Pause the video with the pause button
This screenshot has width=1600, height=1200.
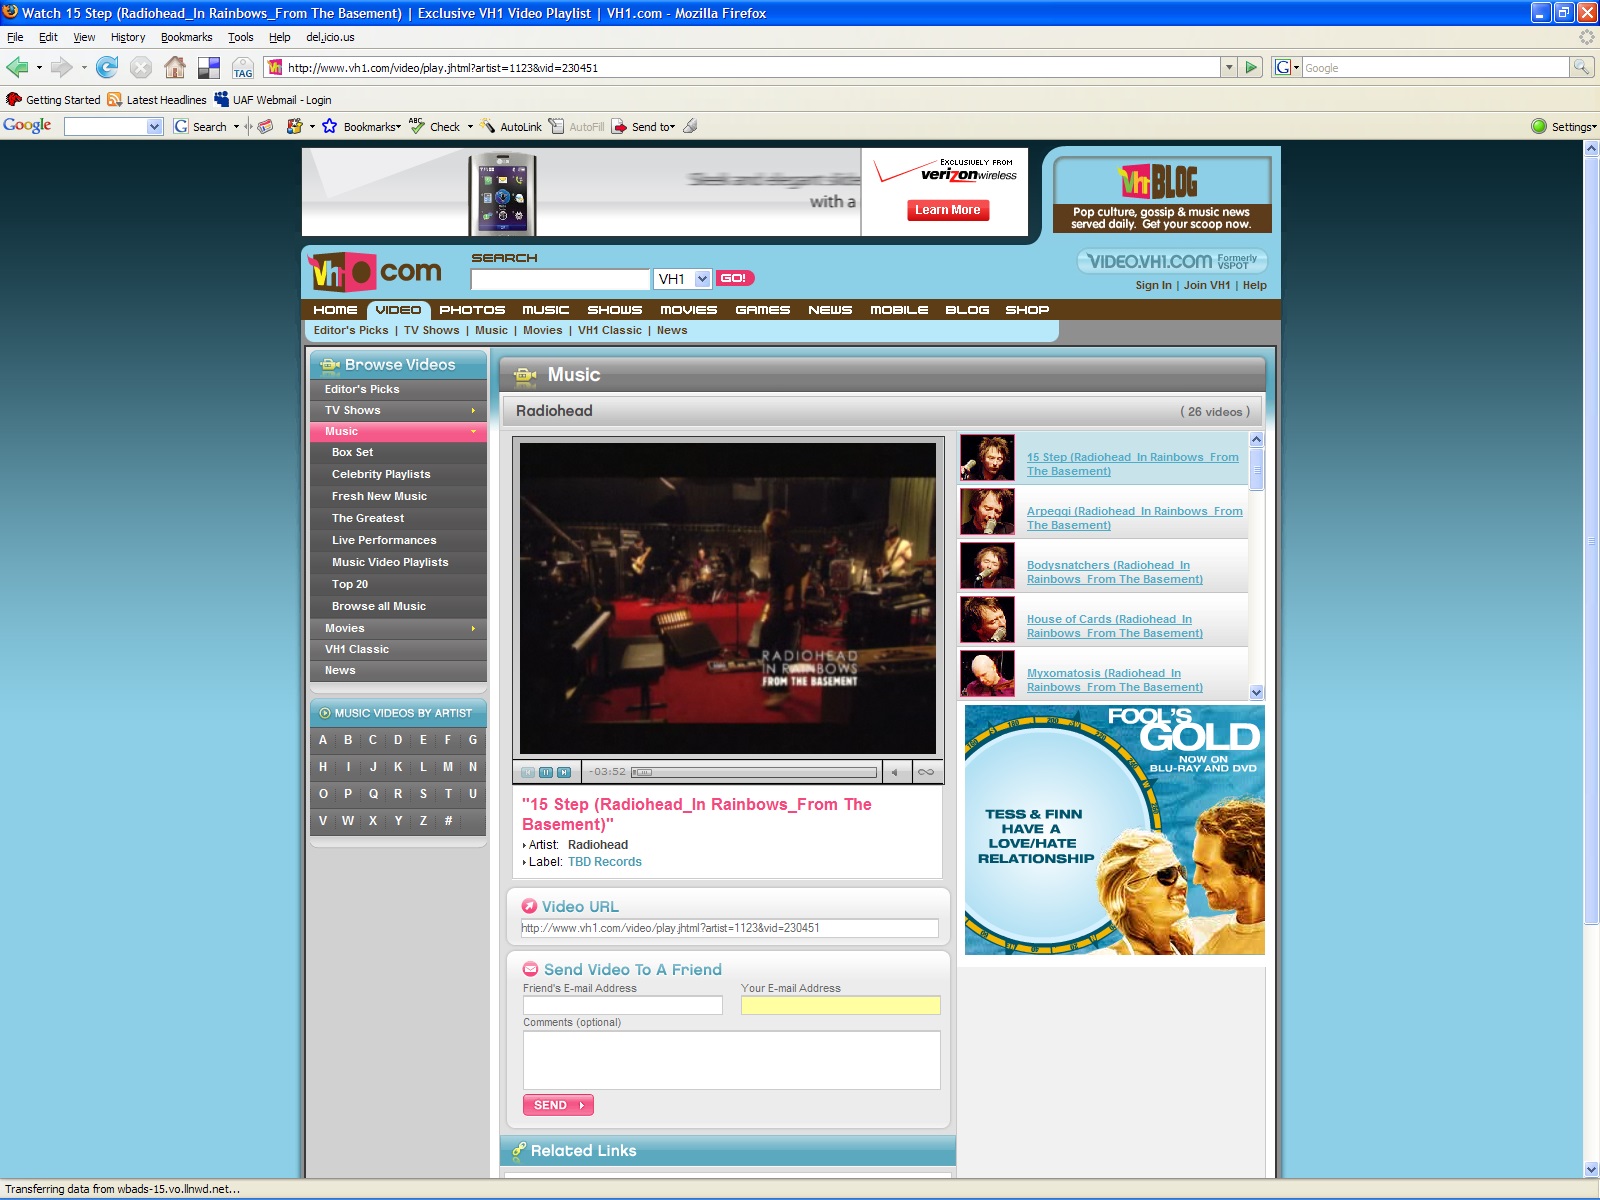[546, 772]
